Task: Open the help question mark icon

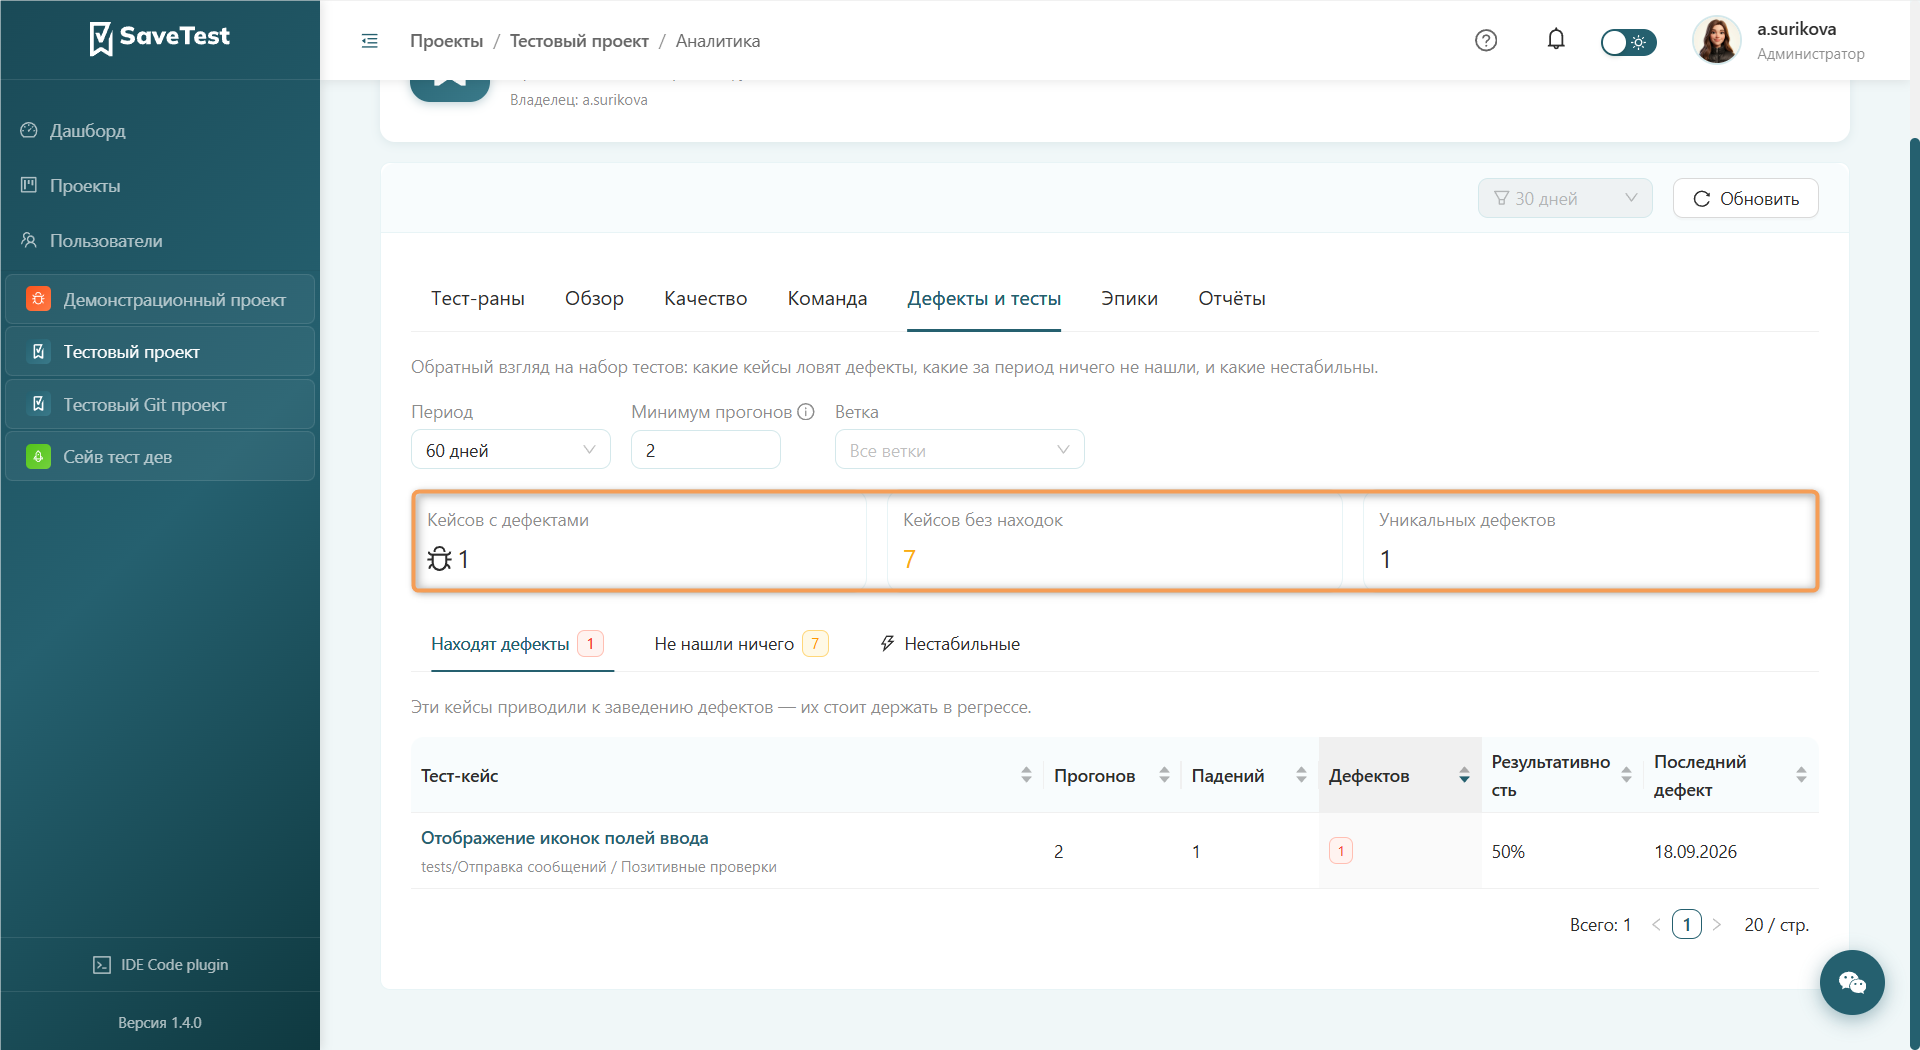Action: click(1486, 40)
